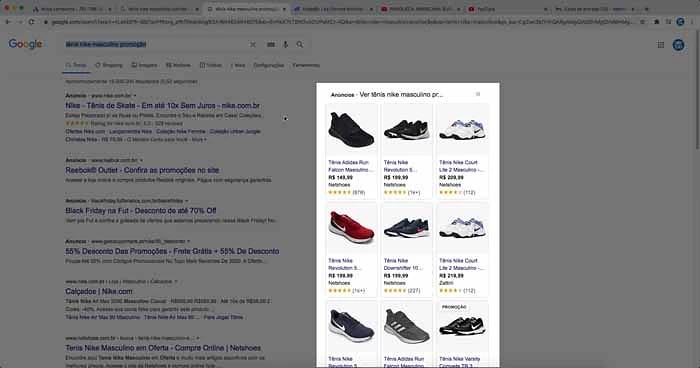This screenshot has height=368, width=700.
Task: Click the info icon in shopping ads panel
Action: [x=478, y=94]
